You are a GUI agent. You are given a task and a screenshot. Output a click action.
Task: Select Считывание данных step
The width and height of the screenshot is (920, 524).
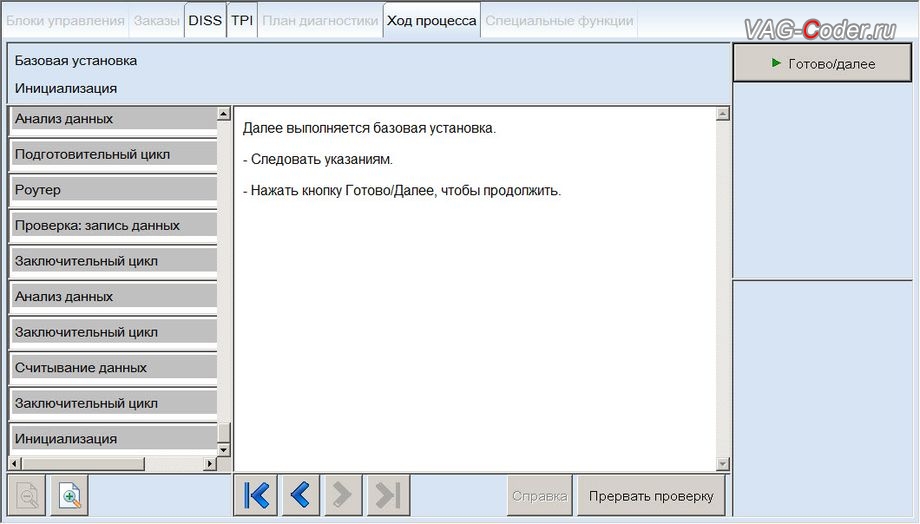coord(114,367)
